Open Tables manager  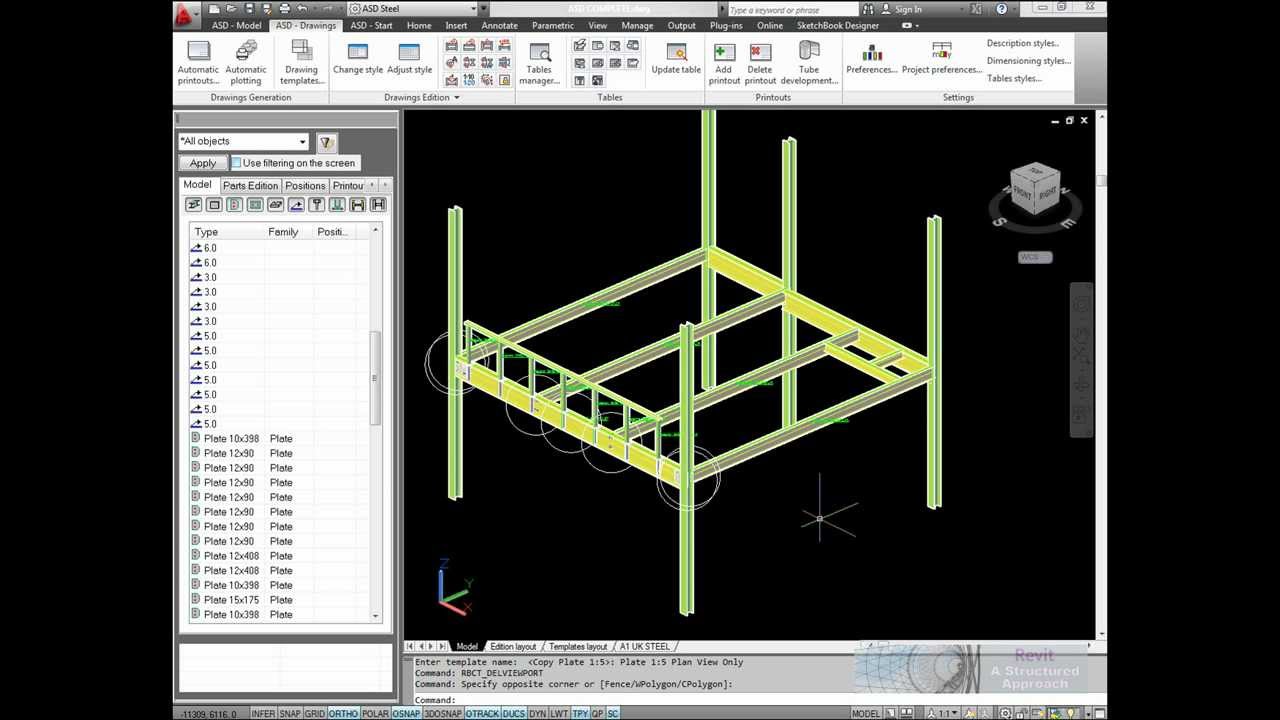pos(539,62)
